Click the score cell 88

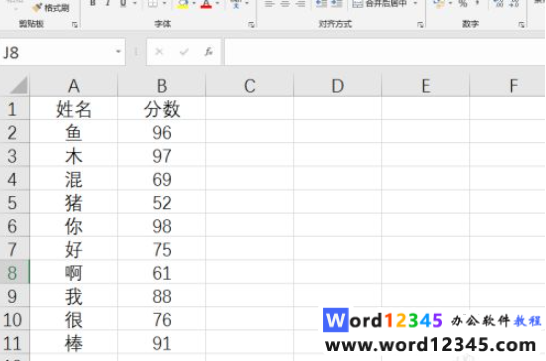[162, 296]
